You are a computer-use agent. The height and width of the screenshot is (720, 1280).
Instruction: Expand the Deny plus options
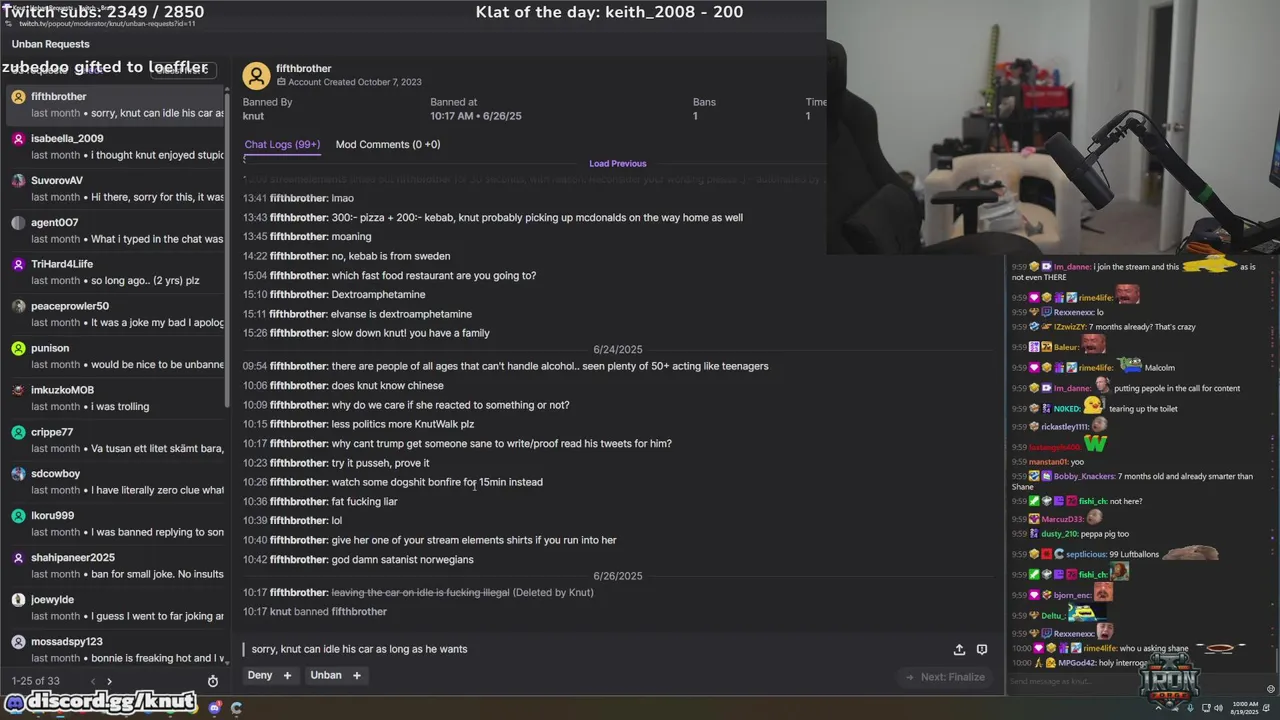[287, 675]
